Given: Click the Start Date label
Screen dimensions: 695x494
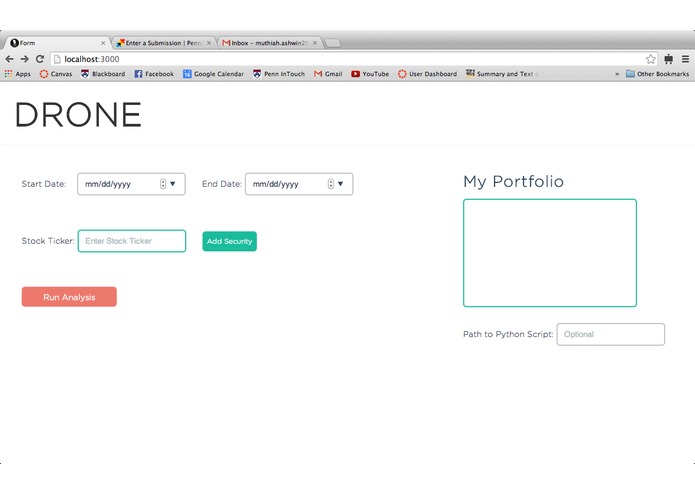Looking at the screenshot, I should 43,184.
